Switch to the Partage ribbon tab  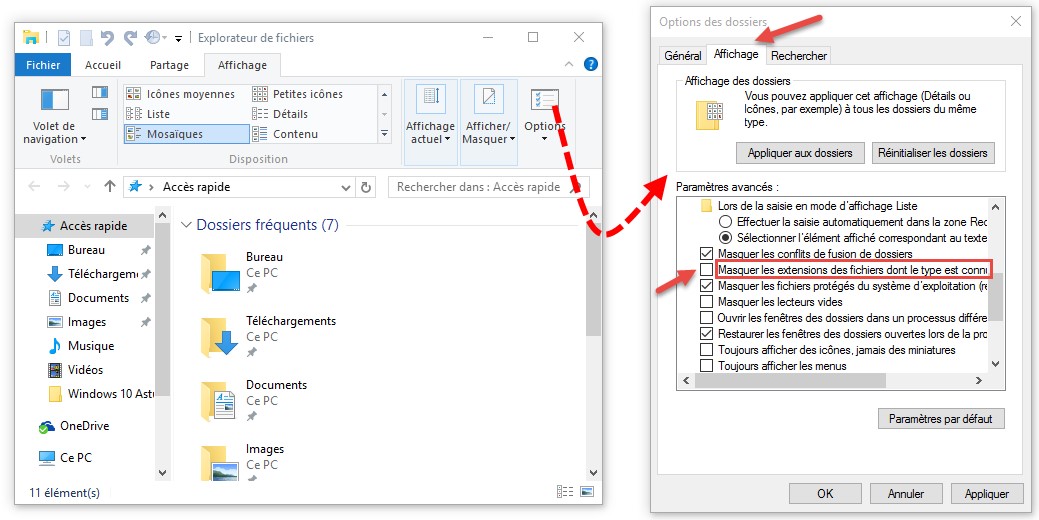(169, 65)
